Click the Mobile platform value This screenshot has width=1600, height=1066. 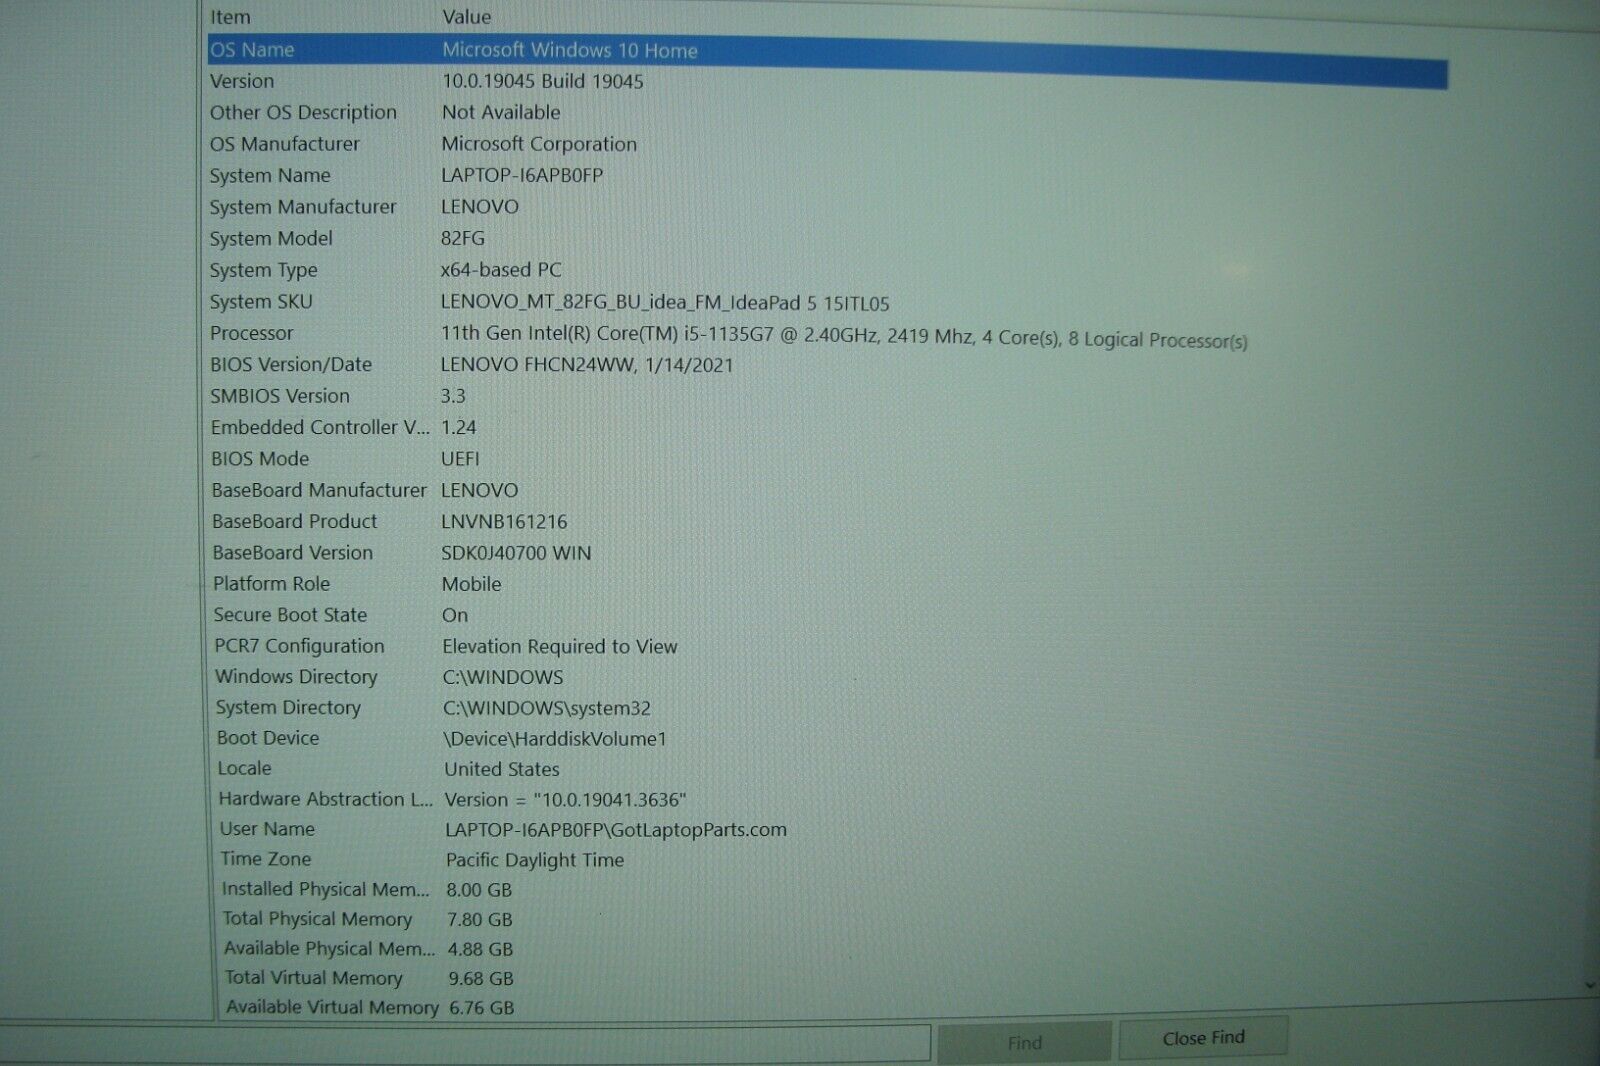pyautogui.click(x=471, y=584)
